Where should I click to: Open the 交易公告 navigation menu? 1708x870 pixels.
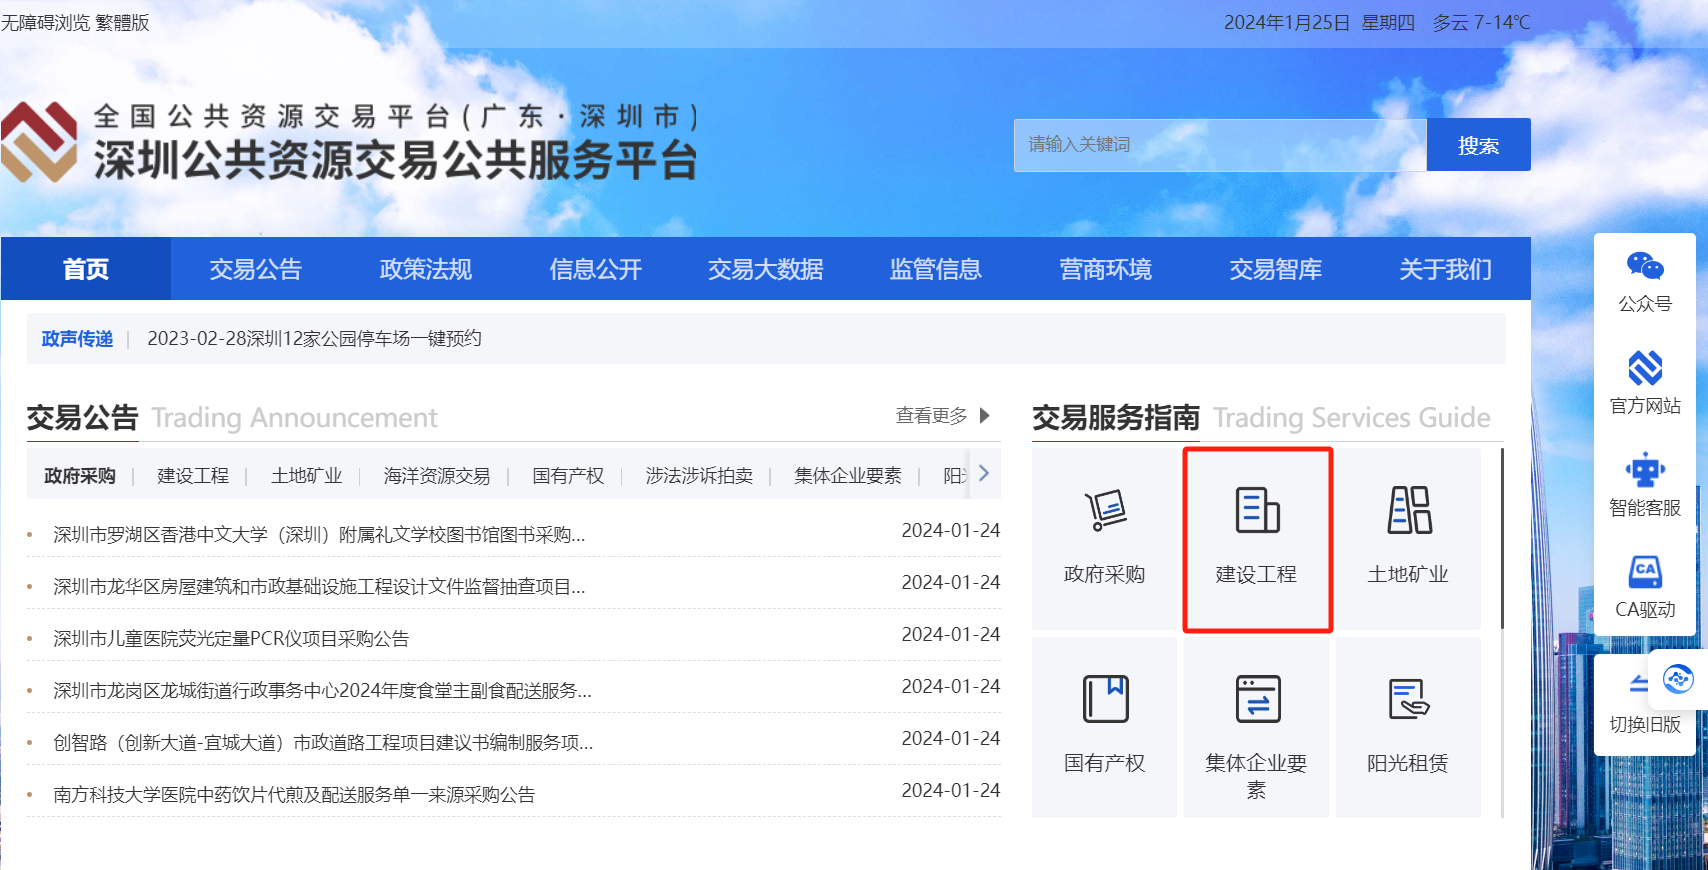pos(255,269)
